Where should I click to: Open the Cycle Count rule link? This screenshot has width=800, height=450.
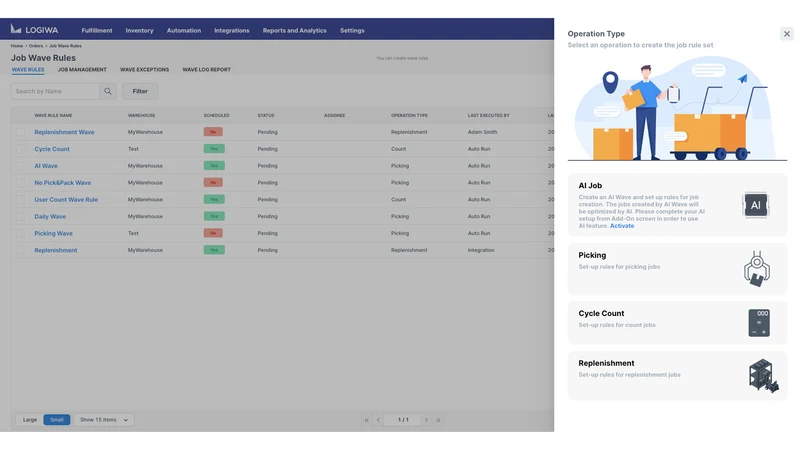(52, 149)
